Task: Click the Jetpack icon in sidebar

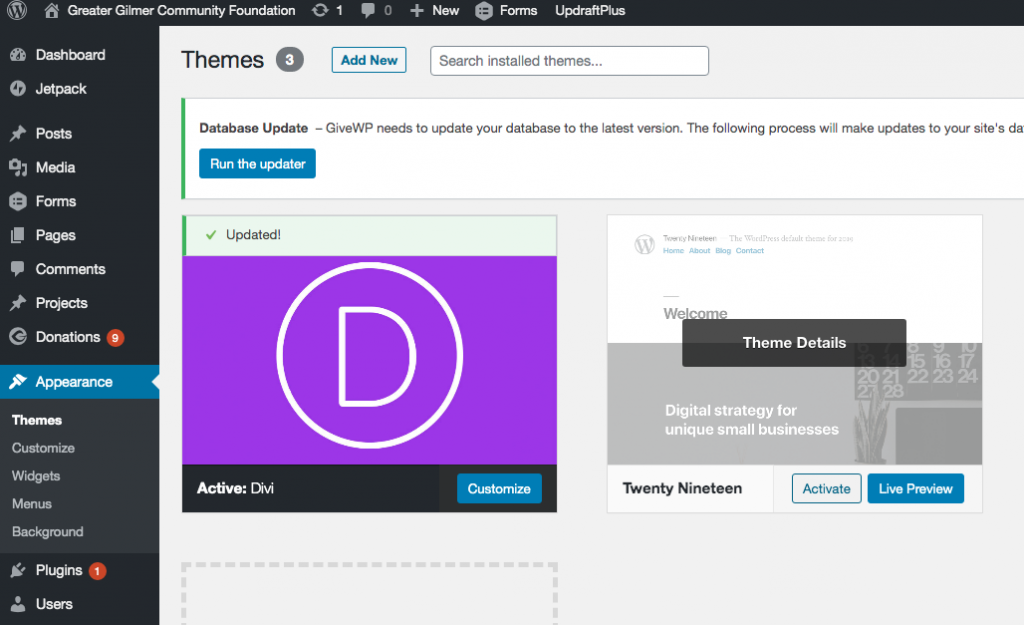Action: (18, 89)
